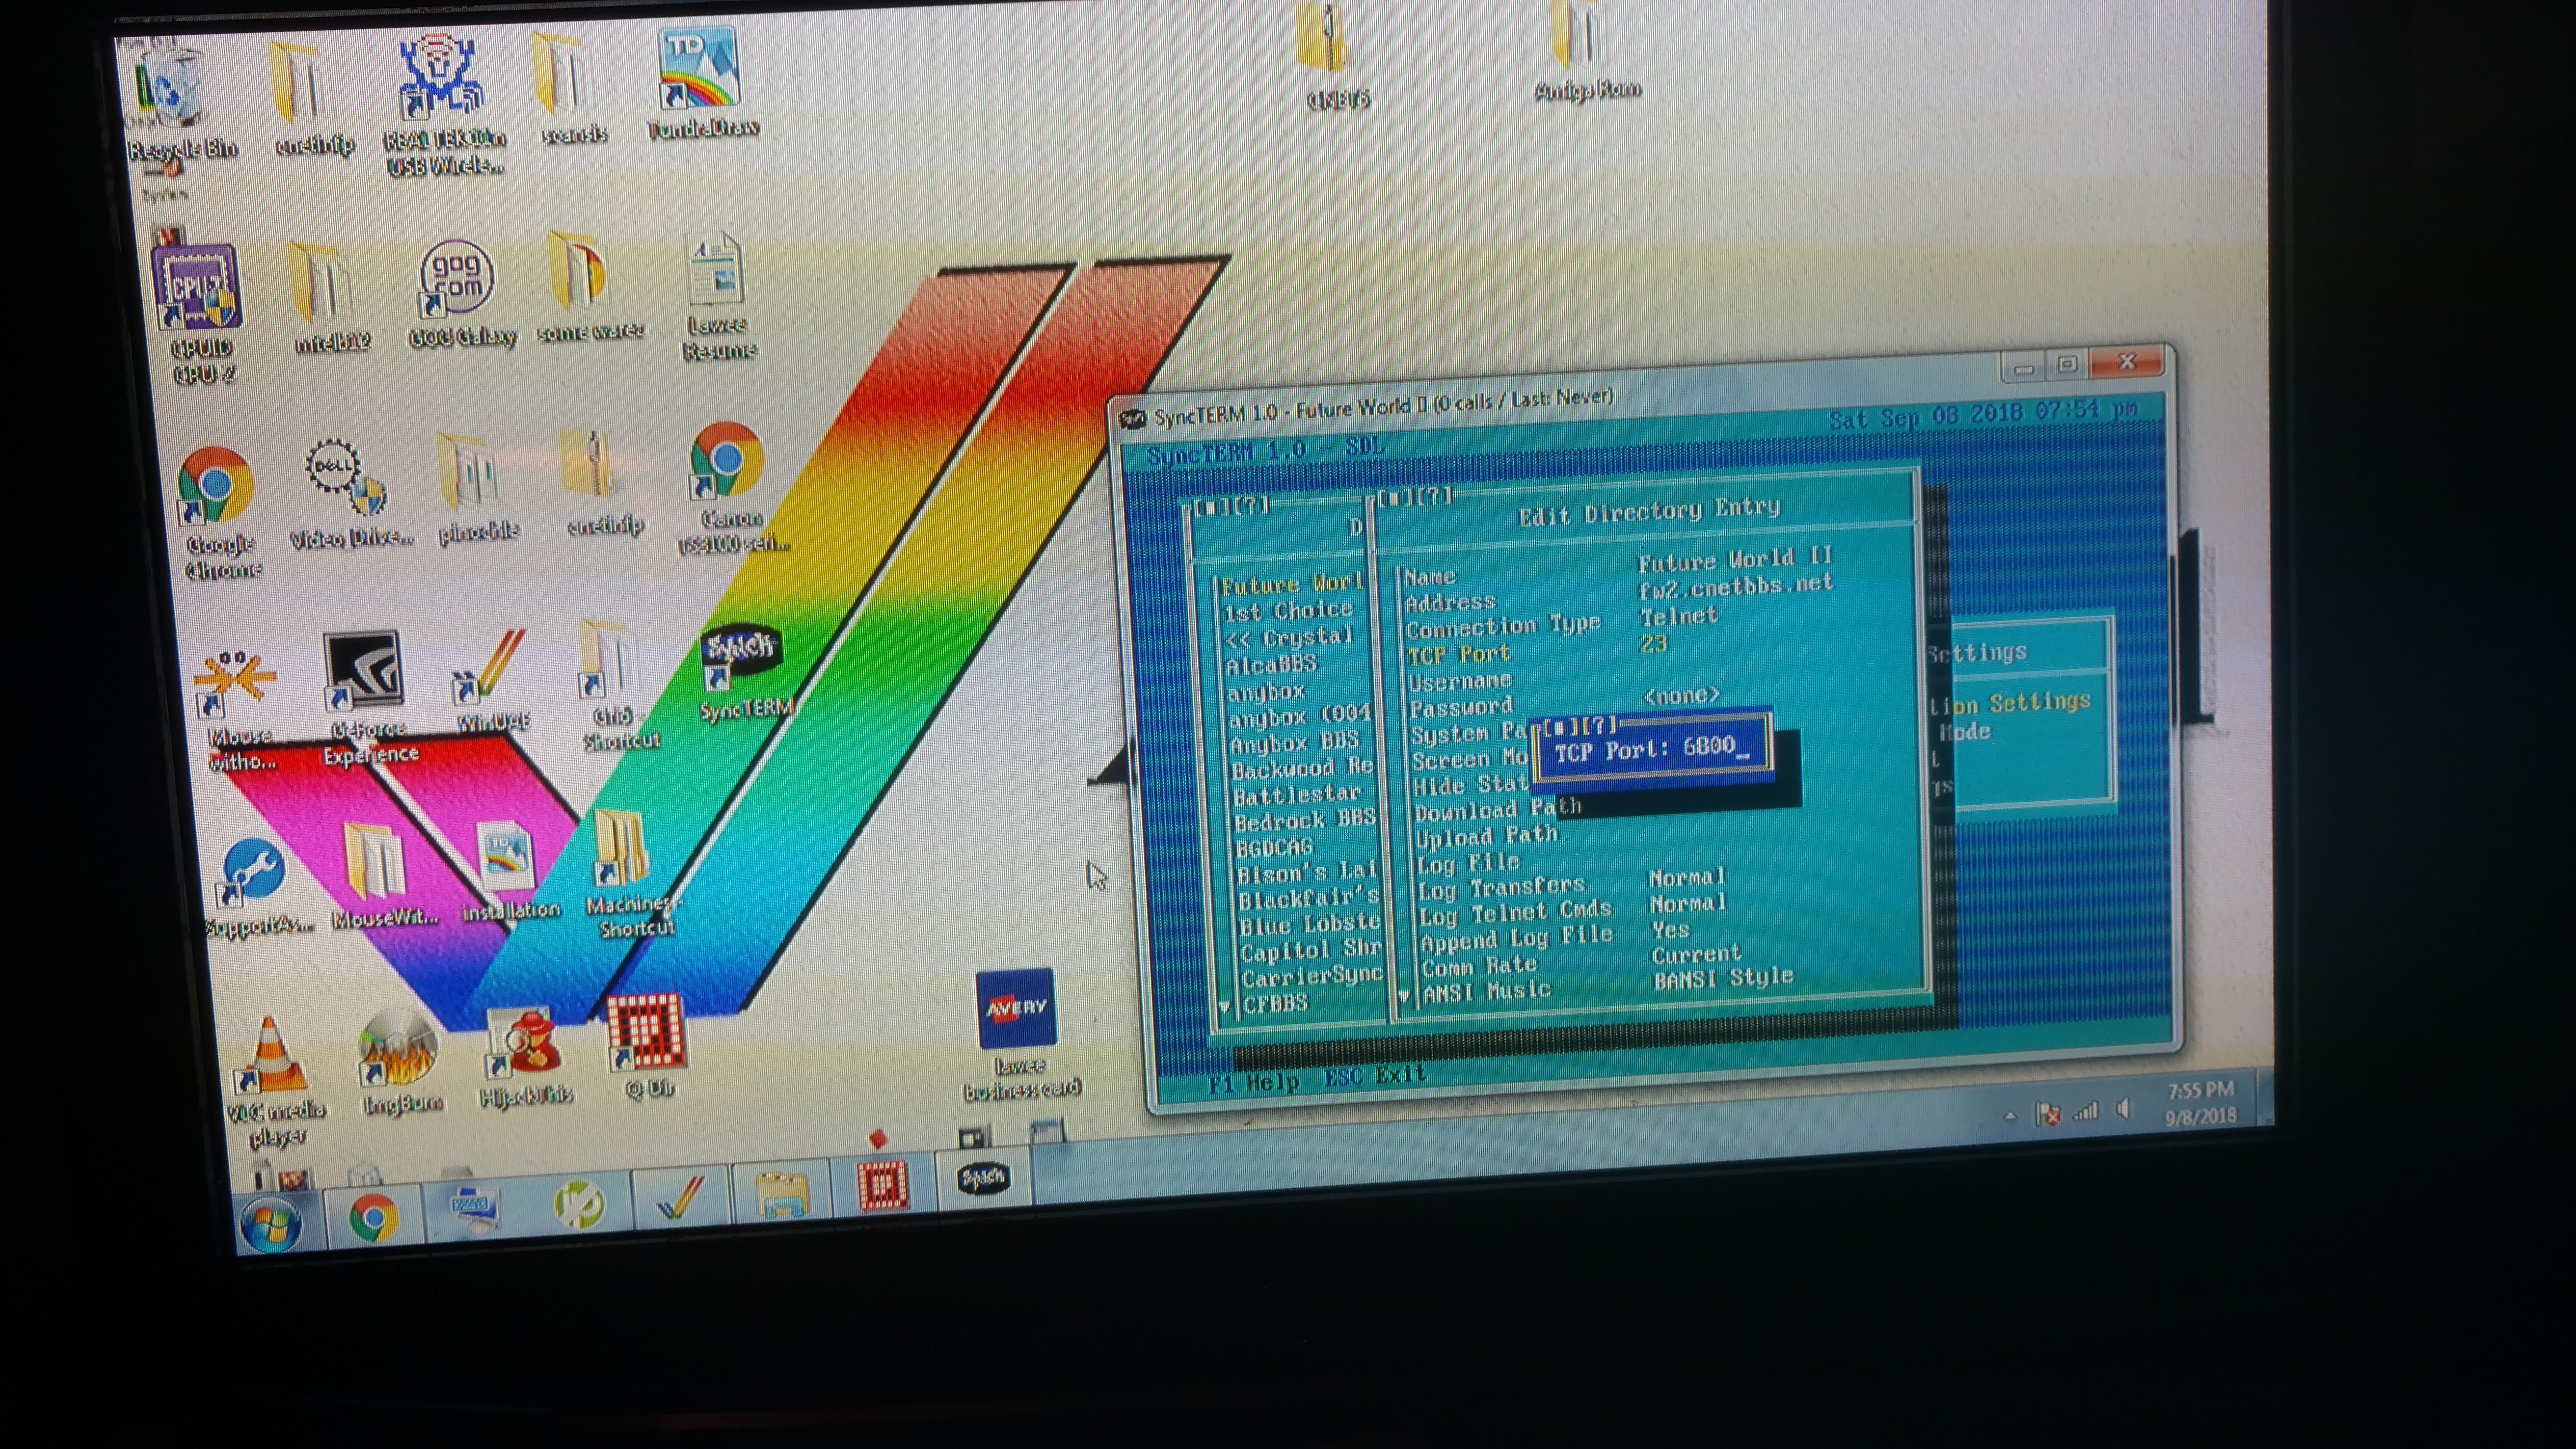Viewport: 2576px width, 1449px height.
Task: Click the TCP Port input field
Action: pyautogui.click(x=1716, y=747)
